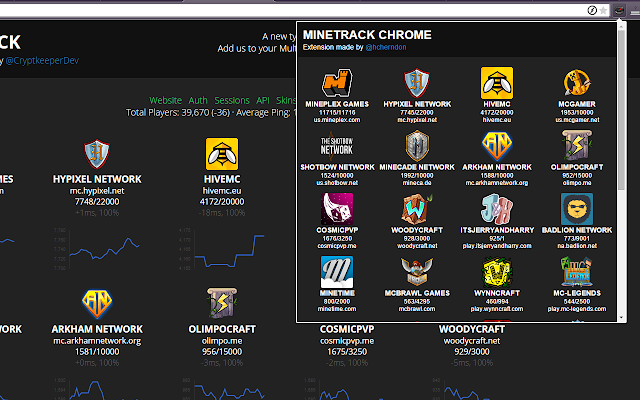Image resolution: width=640 pixels, height=400 pixels.
Task: Click the OlimpoCraft icon on main page
Action: pos(222,304)
